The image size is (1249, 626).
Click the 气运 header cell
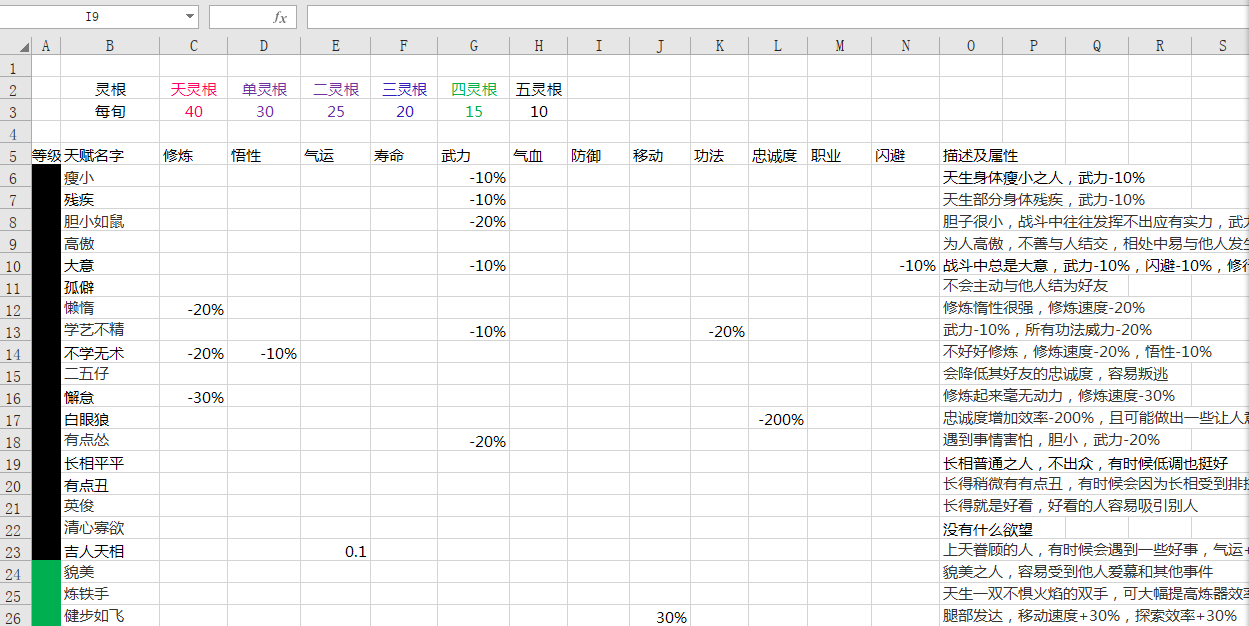pos(335,155)
